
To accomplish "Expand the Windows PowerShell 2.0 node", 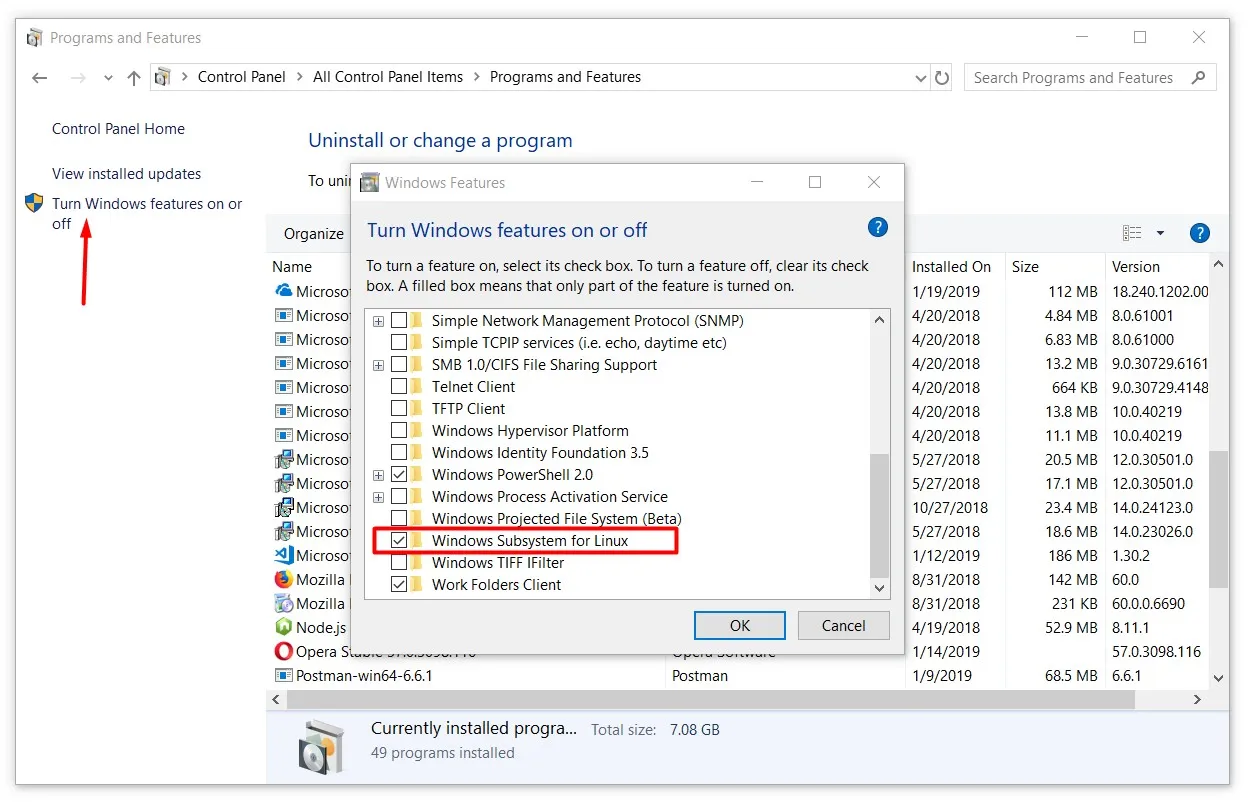I will [378, 475].
